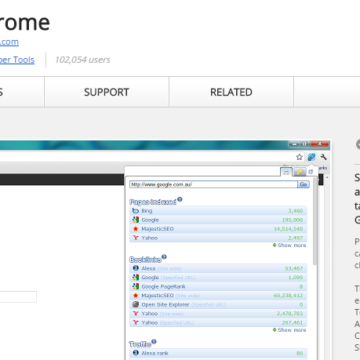Click help icon beside Backlinks heading

coord(164,257)
